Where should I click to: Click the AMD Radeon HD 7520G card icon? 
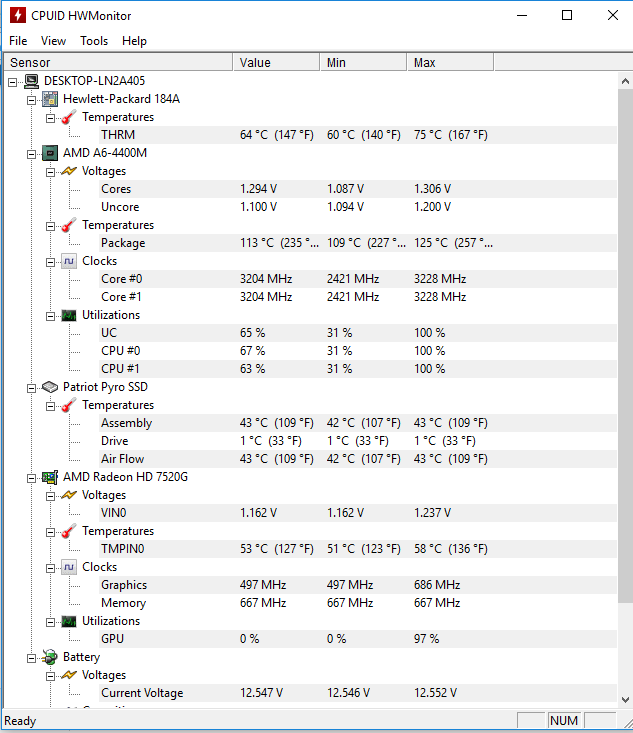tap(50, 477)
